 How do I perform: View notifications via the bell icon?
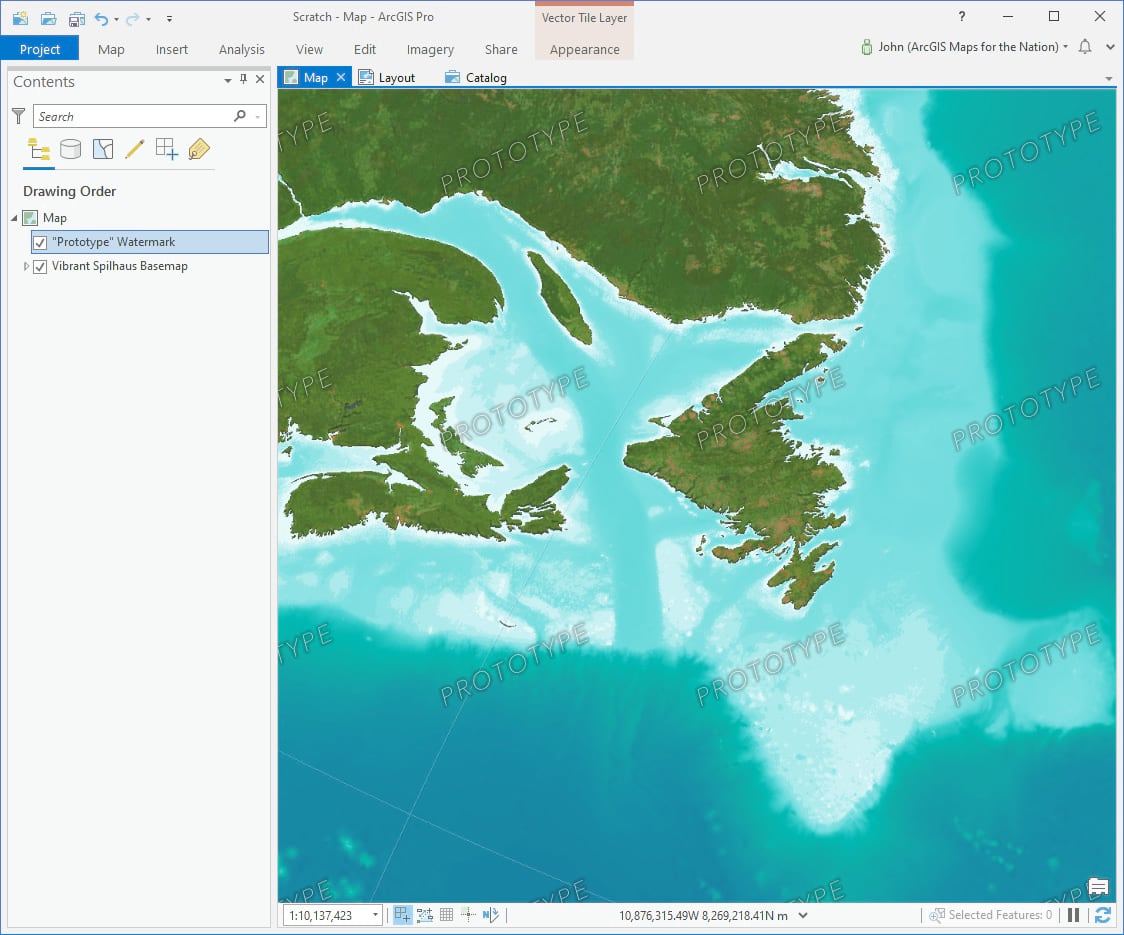[1085, 47]
